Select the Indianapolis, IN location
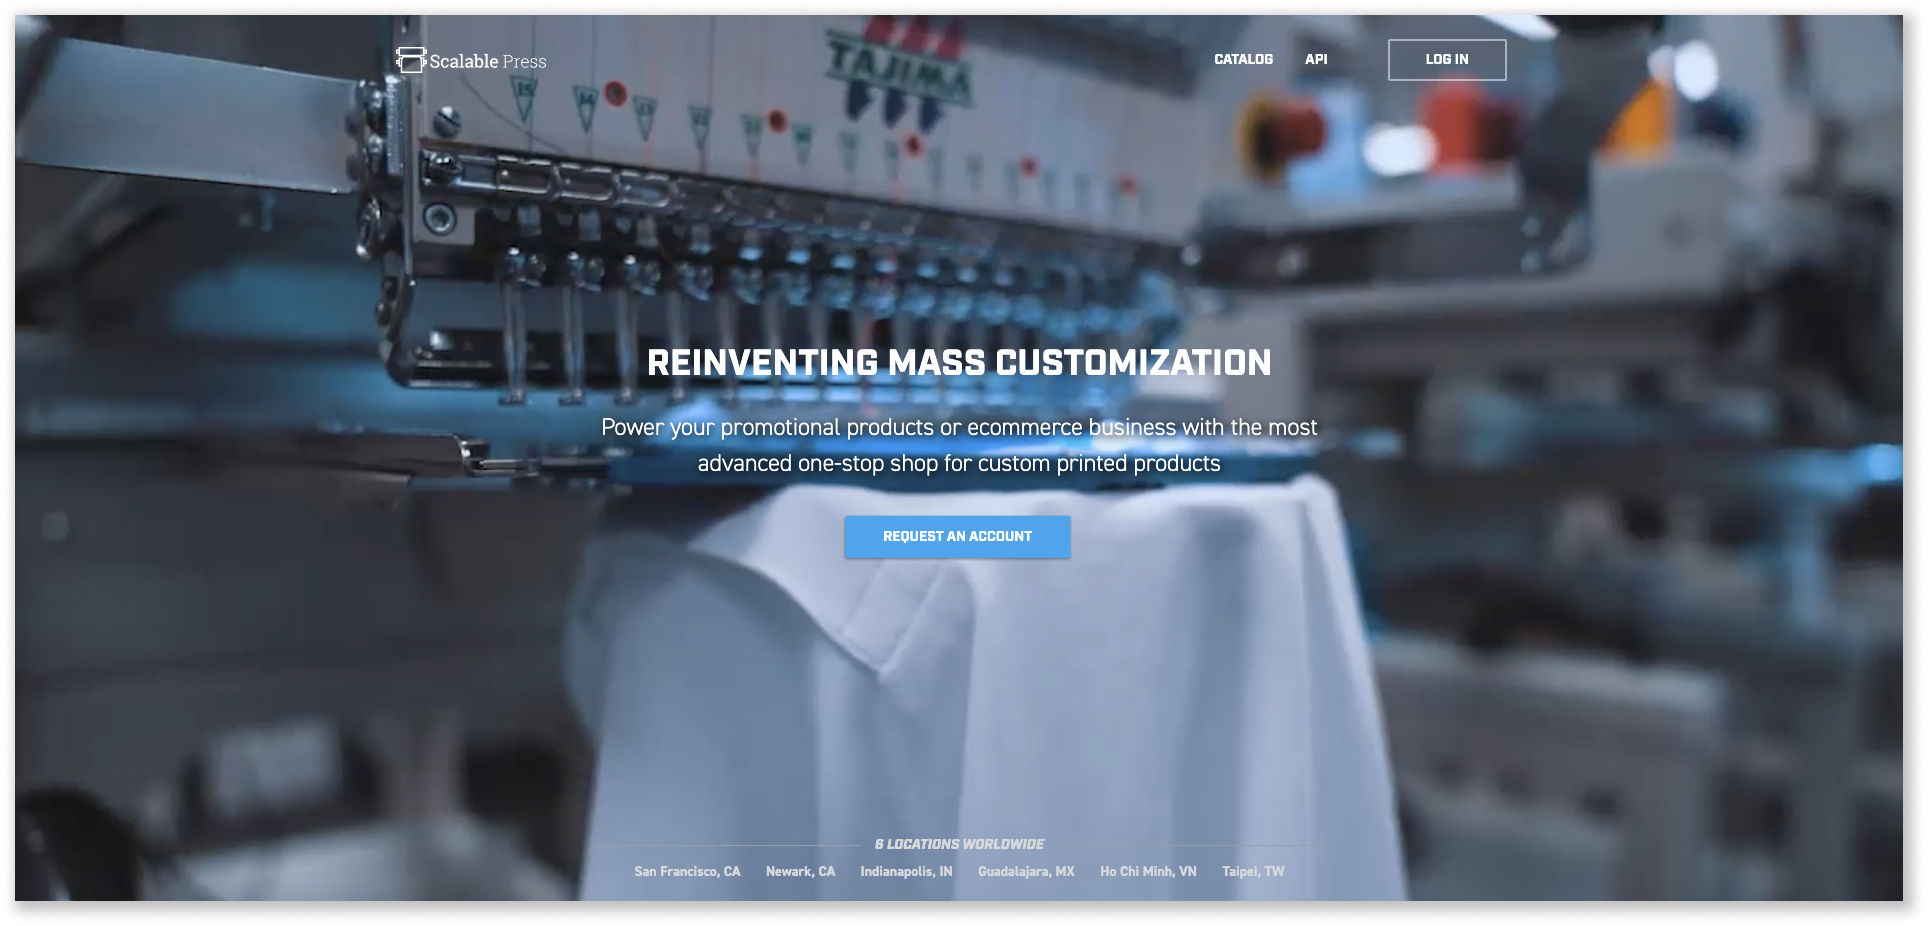1928x926 pixels. (x=906, y=872)
